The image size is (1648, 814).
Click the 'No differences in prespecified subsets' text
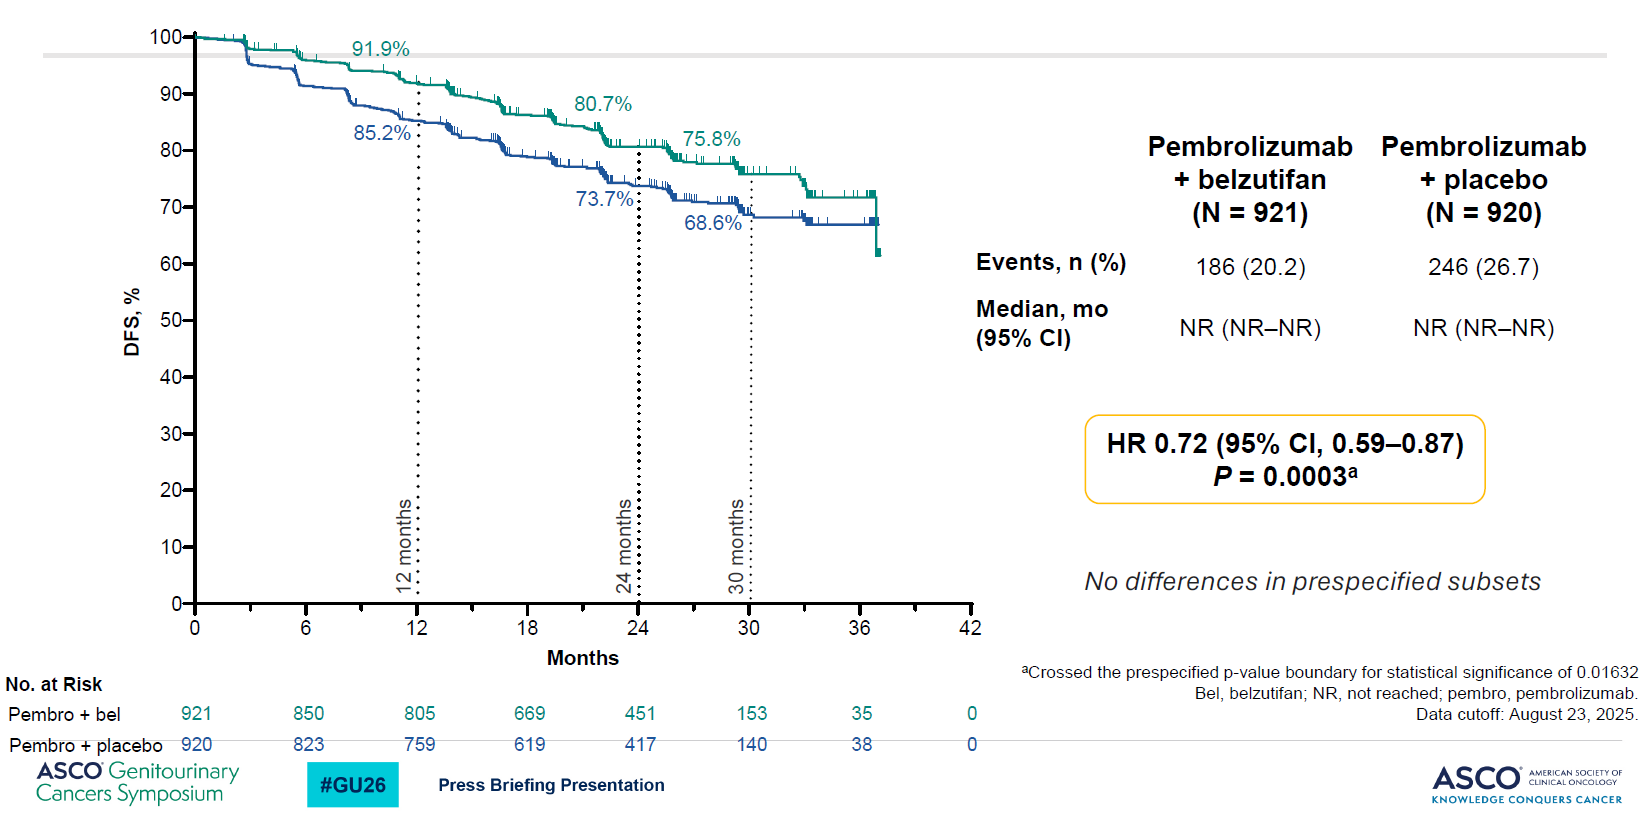click(x=1312, y=582)
